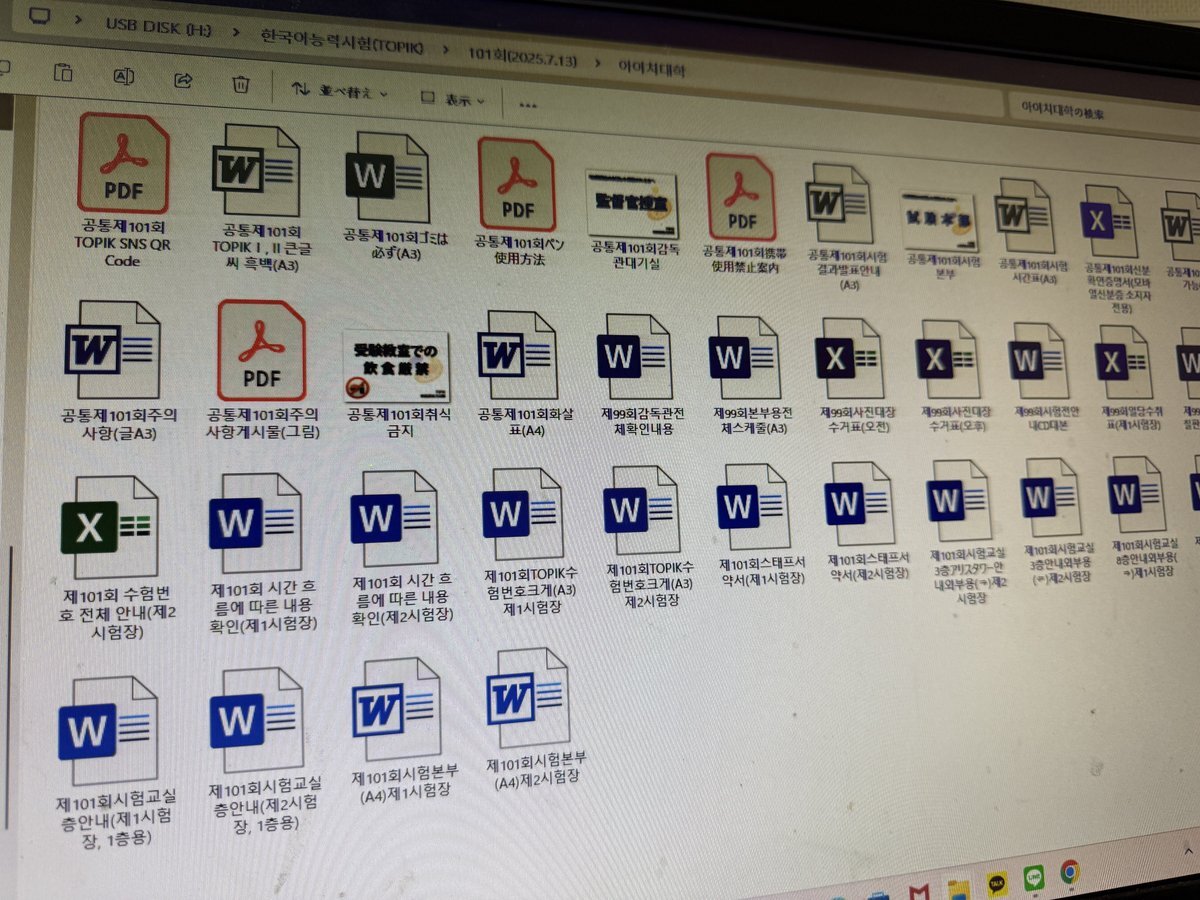Click the 아이치대학 breadcrumb segment
The height and width of the screenshot is (900, 1200).
tap(652, 68)
